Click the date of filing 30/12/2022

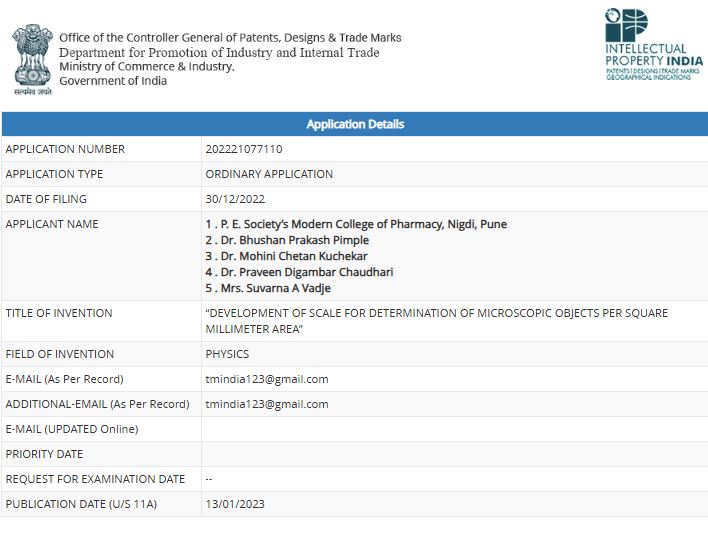(x=235, y=199)
